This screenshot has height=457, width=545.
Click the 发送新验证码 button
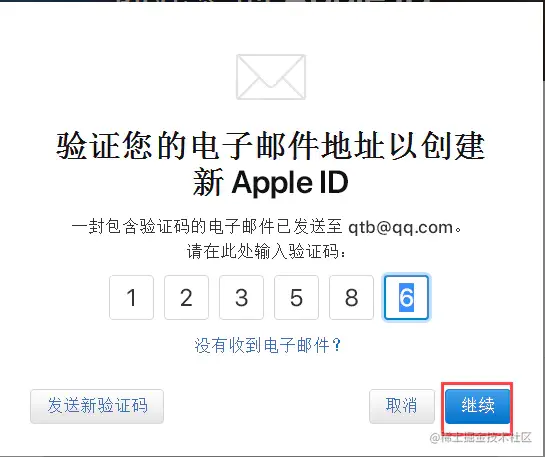[97, 406]
